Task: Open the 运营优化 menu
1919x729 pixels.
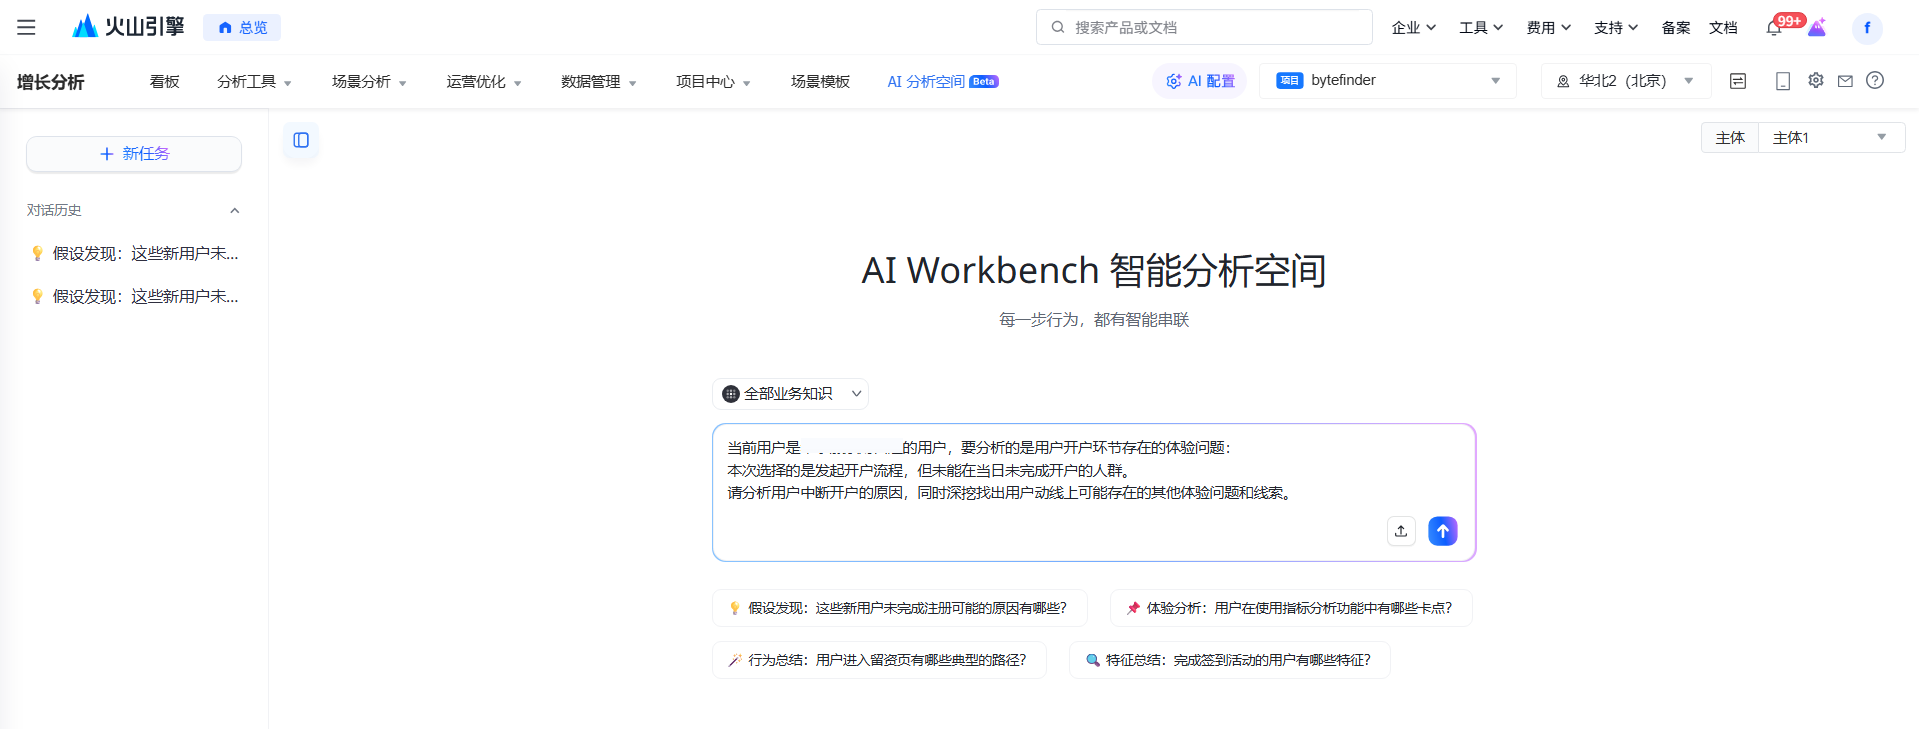Action: coord(484,82)
